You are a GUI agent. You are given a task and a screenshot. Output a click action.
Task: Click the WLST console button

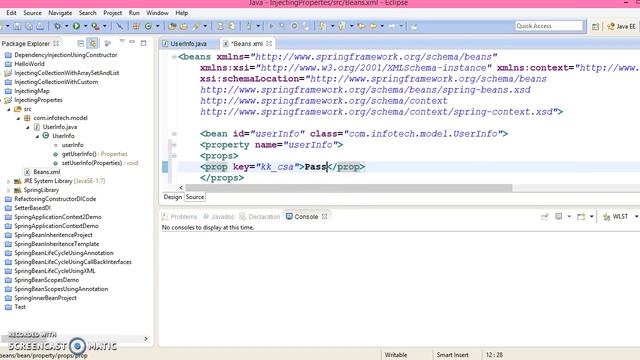(x=616, y=216)
